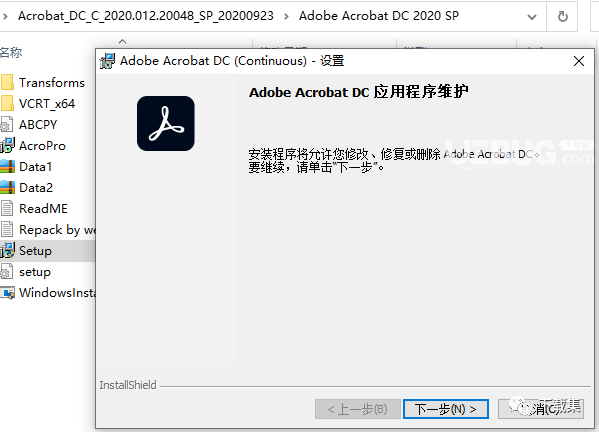Select the ABCPY file name
The height and width of the screenshot is (432, 599).
pyautogui.click(x=38, y=125)
